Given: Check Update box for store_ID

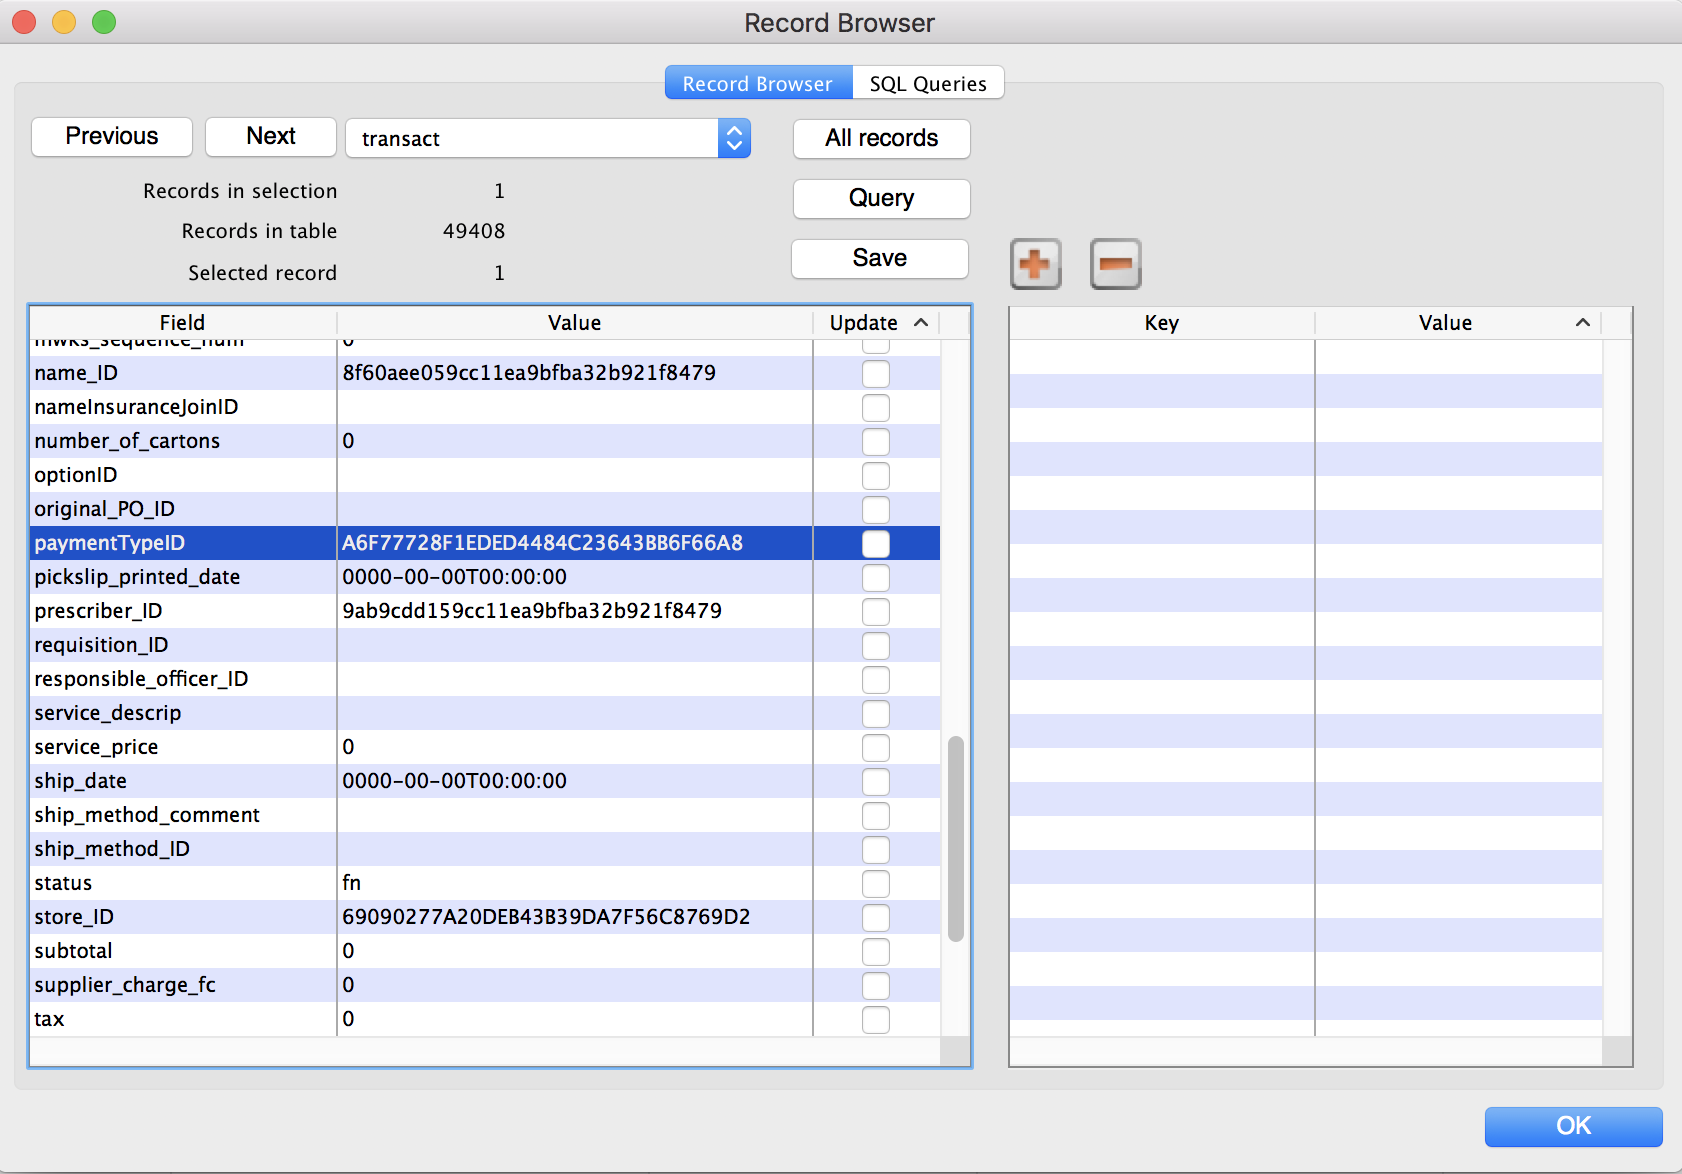Looking at the screenshot, I should pos(876,918).
